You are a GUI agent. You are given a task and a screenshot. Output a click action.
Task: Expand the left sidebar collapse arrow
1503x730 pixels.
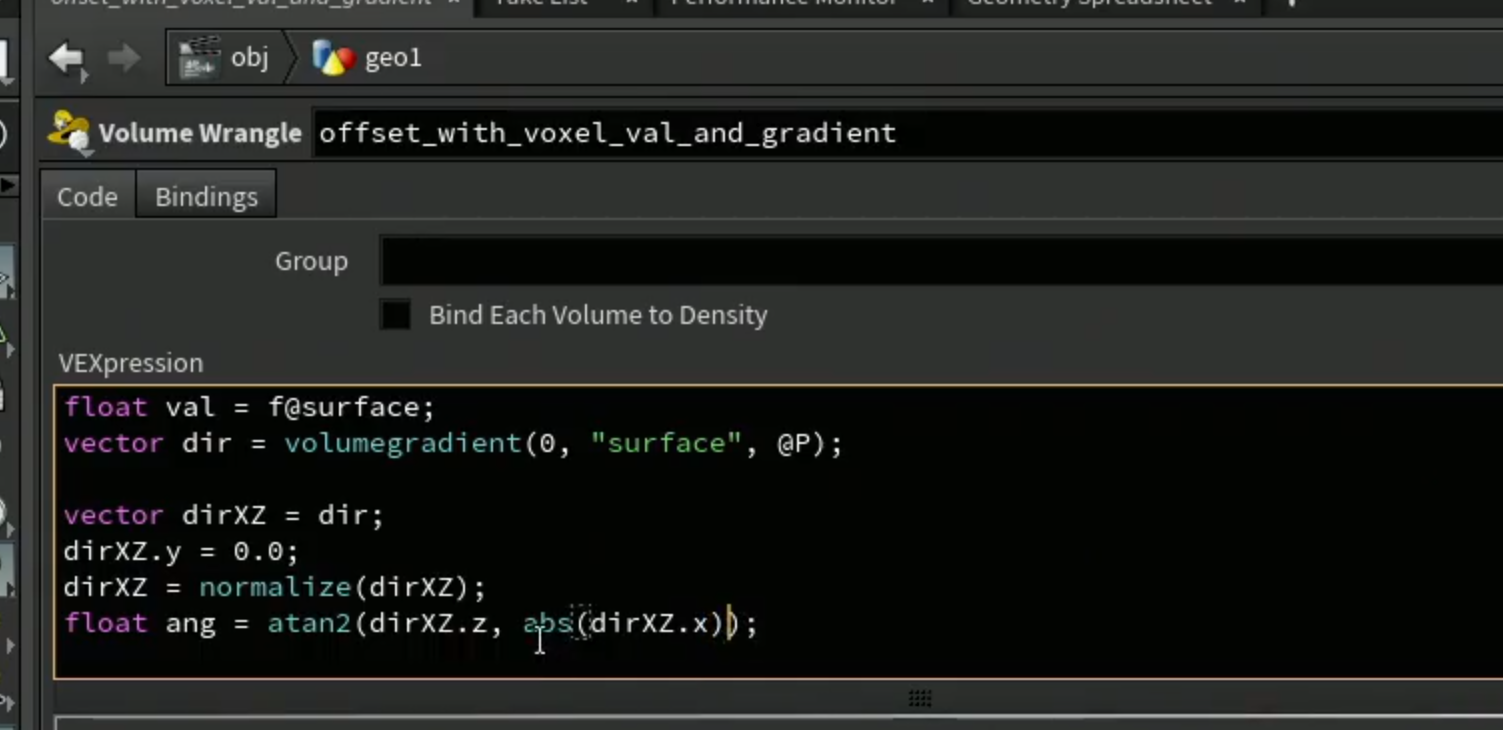coord(8,185)
